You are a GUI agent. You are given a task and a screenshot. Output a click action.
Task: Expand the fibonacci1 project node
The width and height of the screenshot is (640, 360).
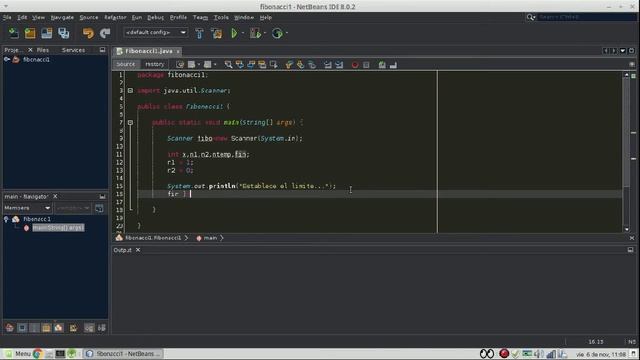7,60
